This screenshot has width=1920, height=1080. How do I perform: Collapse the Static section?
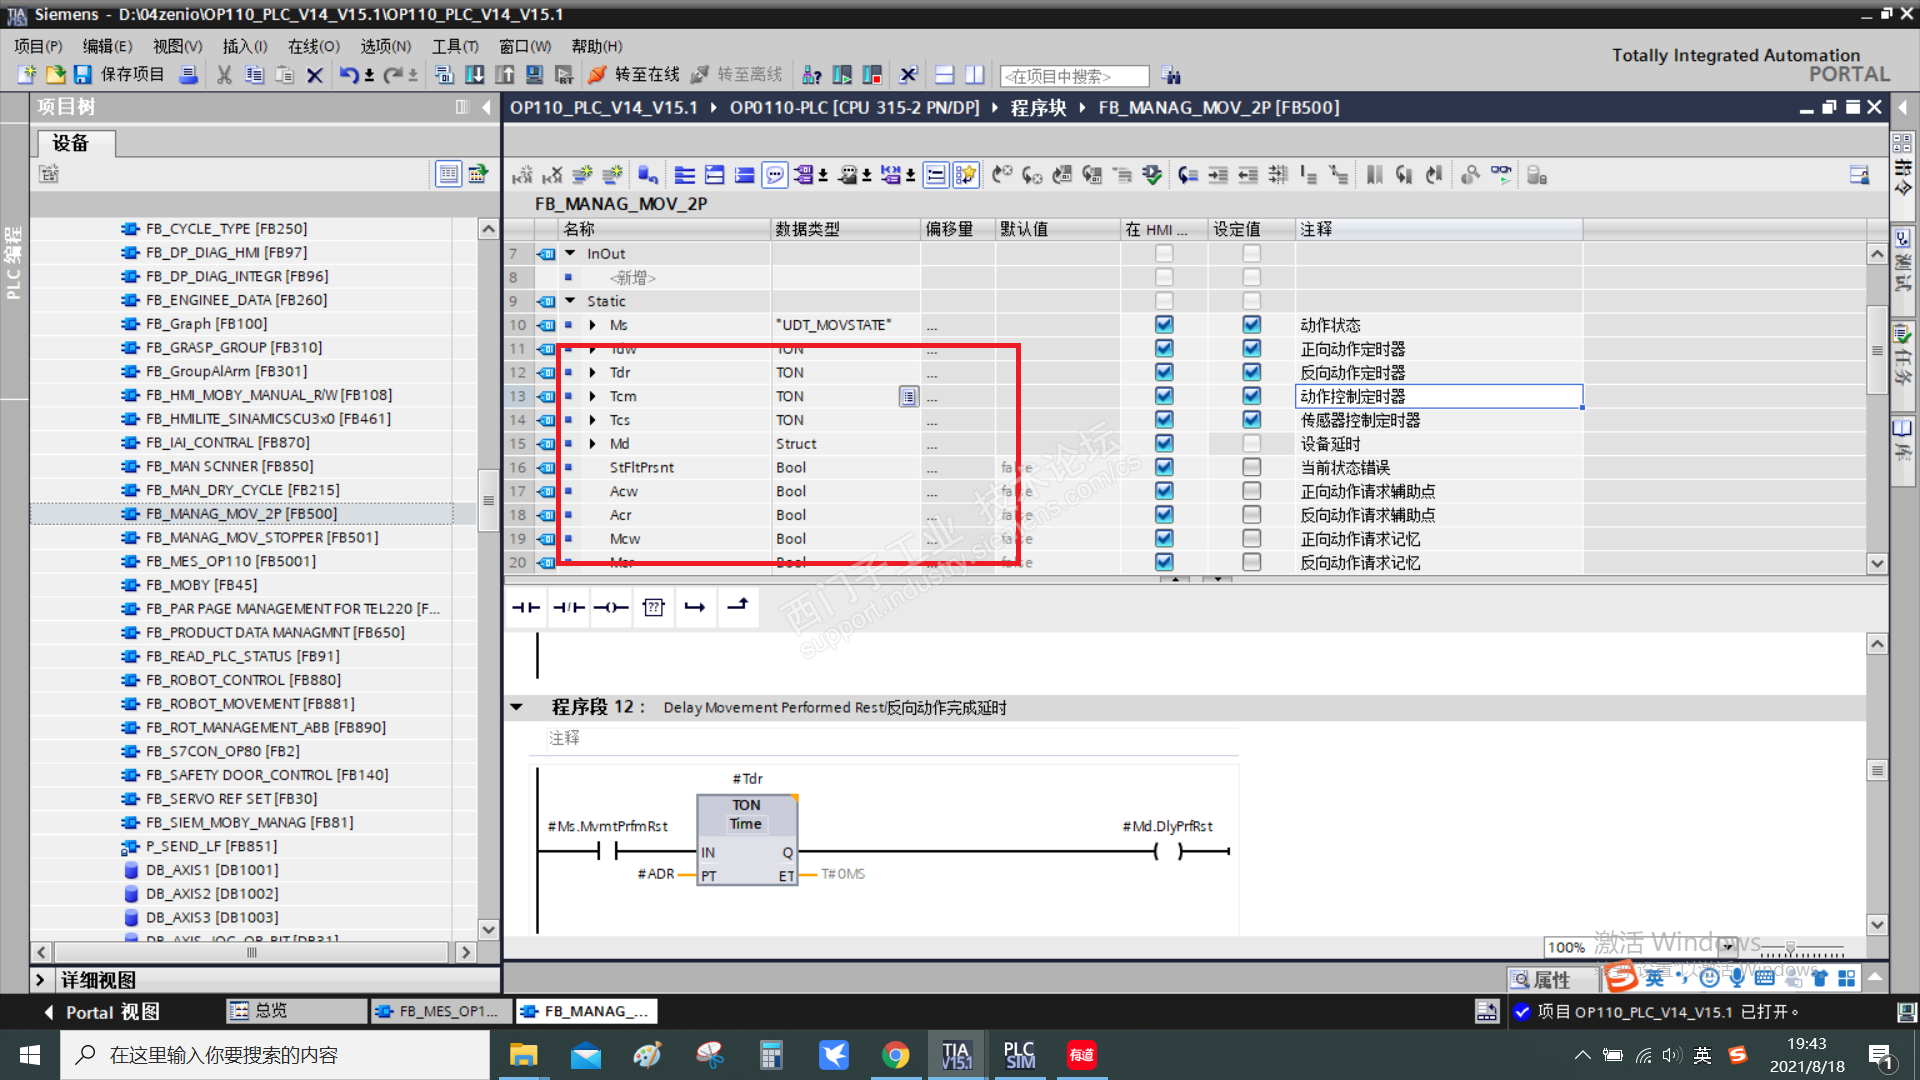570,301
